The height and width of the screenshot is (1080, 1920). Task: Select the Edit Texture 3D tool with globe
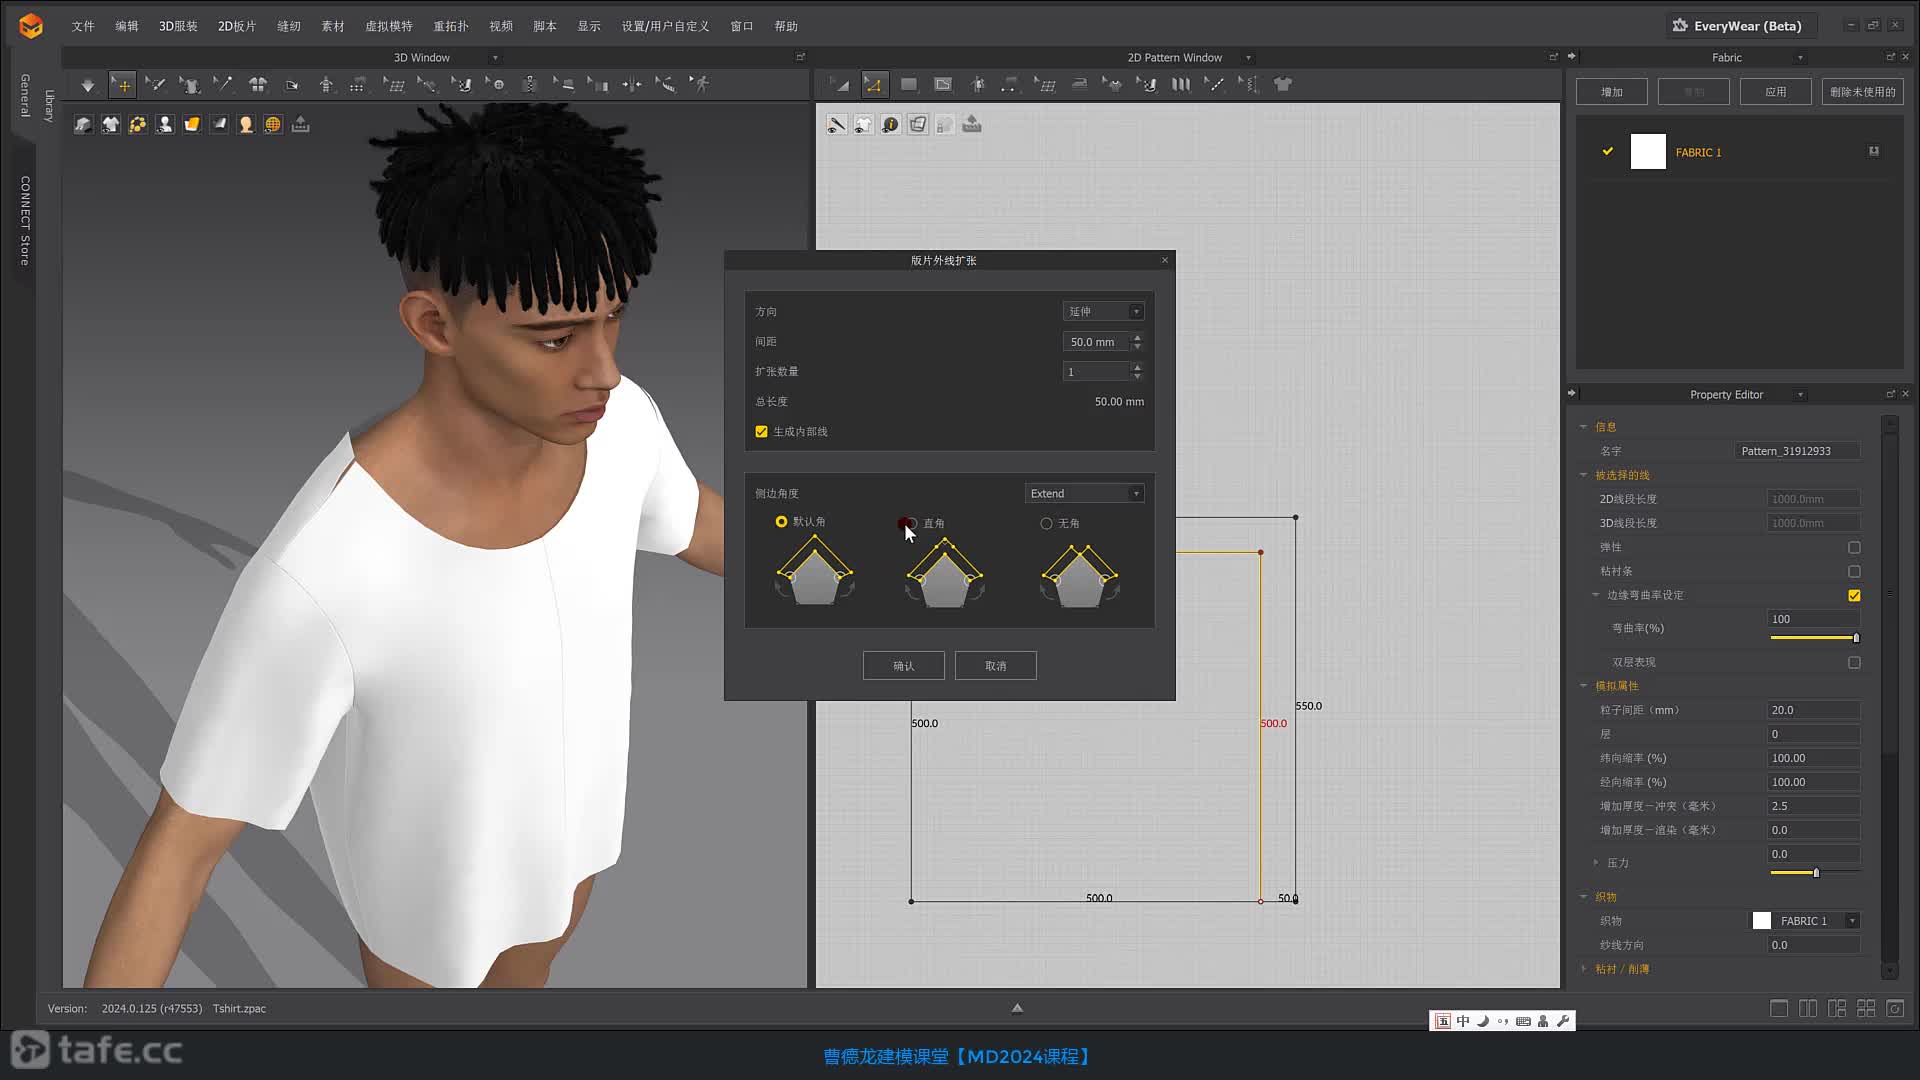[x=497, y=85]
